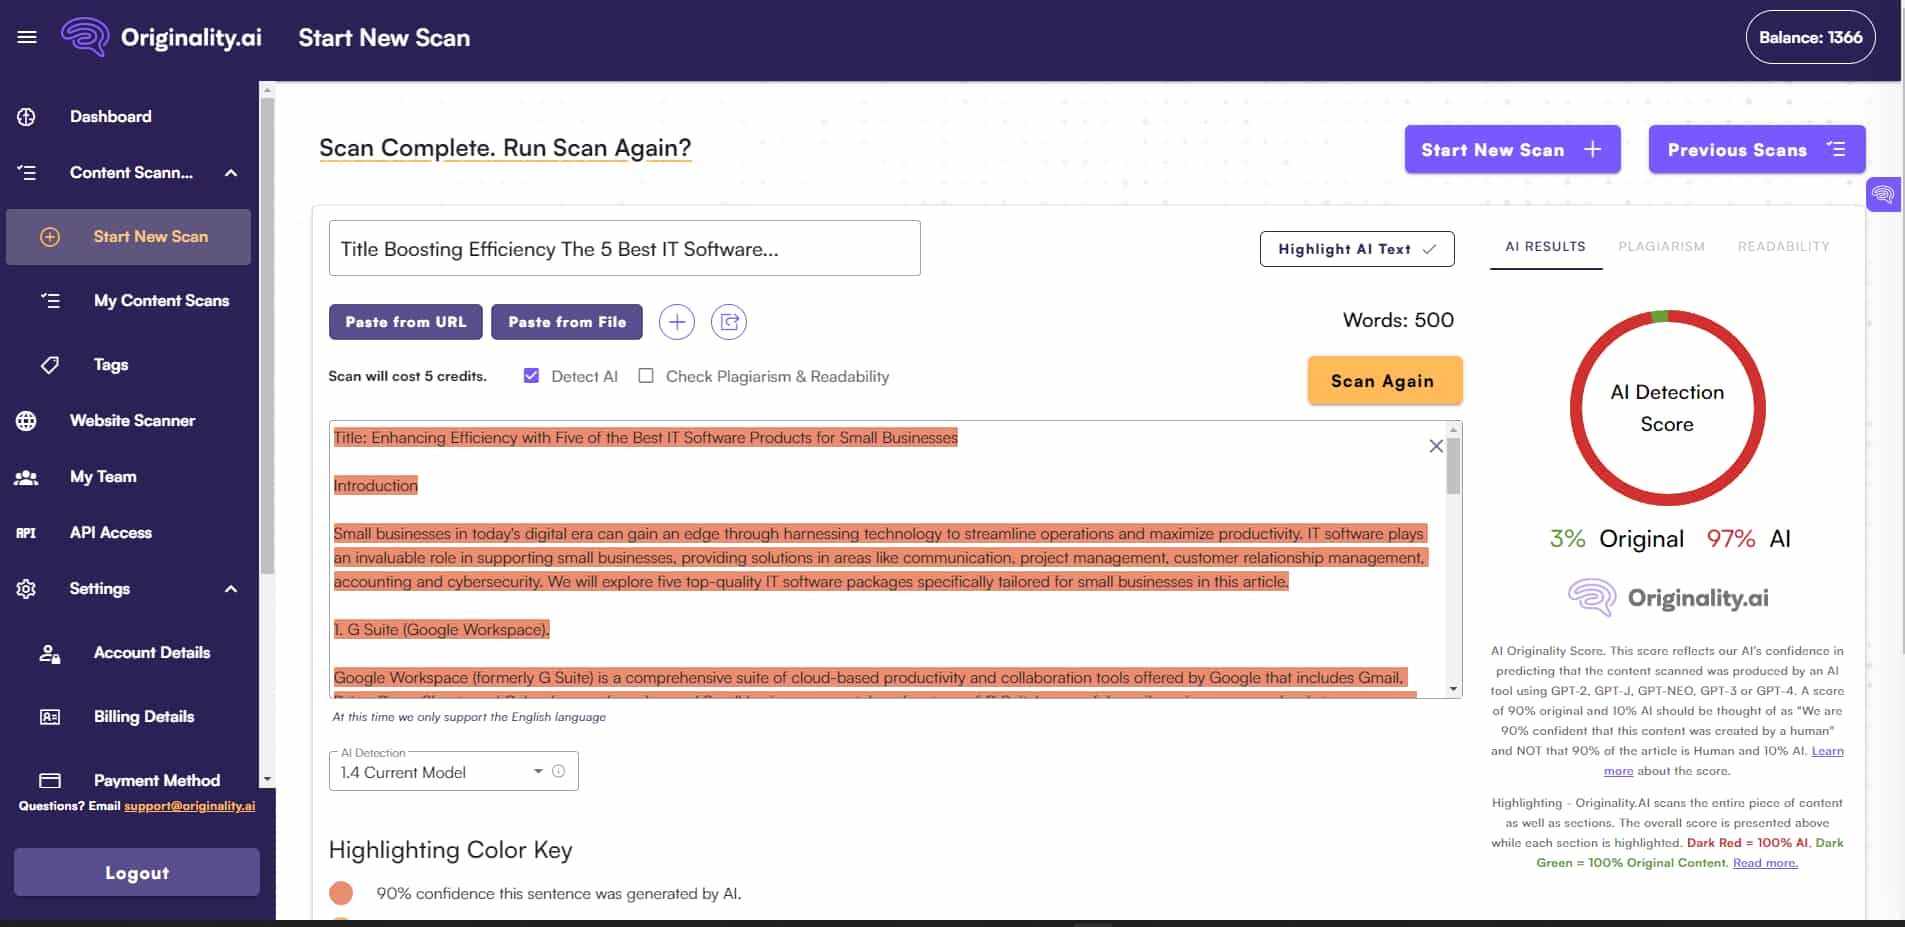Screen dimensions: 1905x927
Task: Click the circular plus icon beside Paste from File
Action: 677,322
